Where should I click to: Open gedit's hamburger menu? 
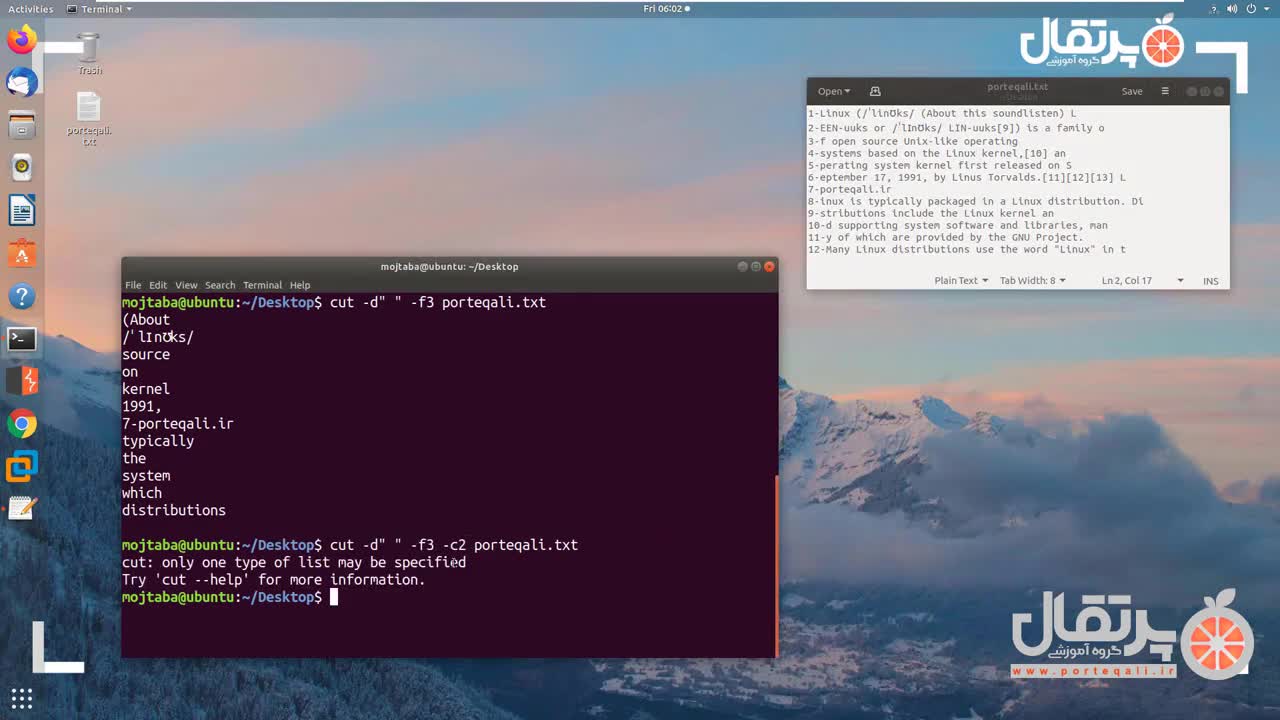(x=1164, y=91)
